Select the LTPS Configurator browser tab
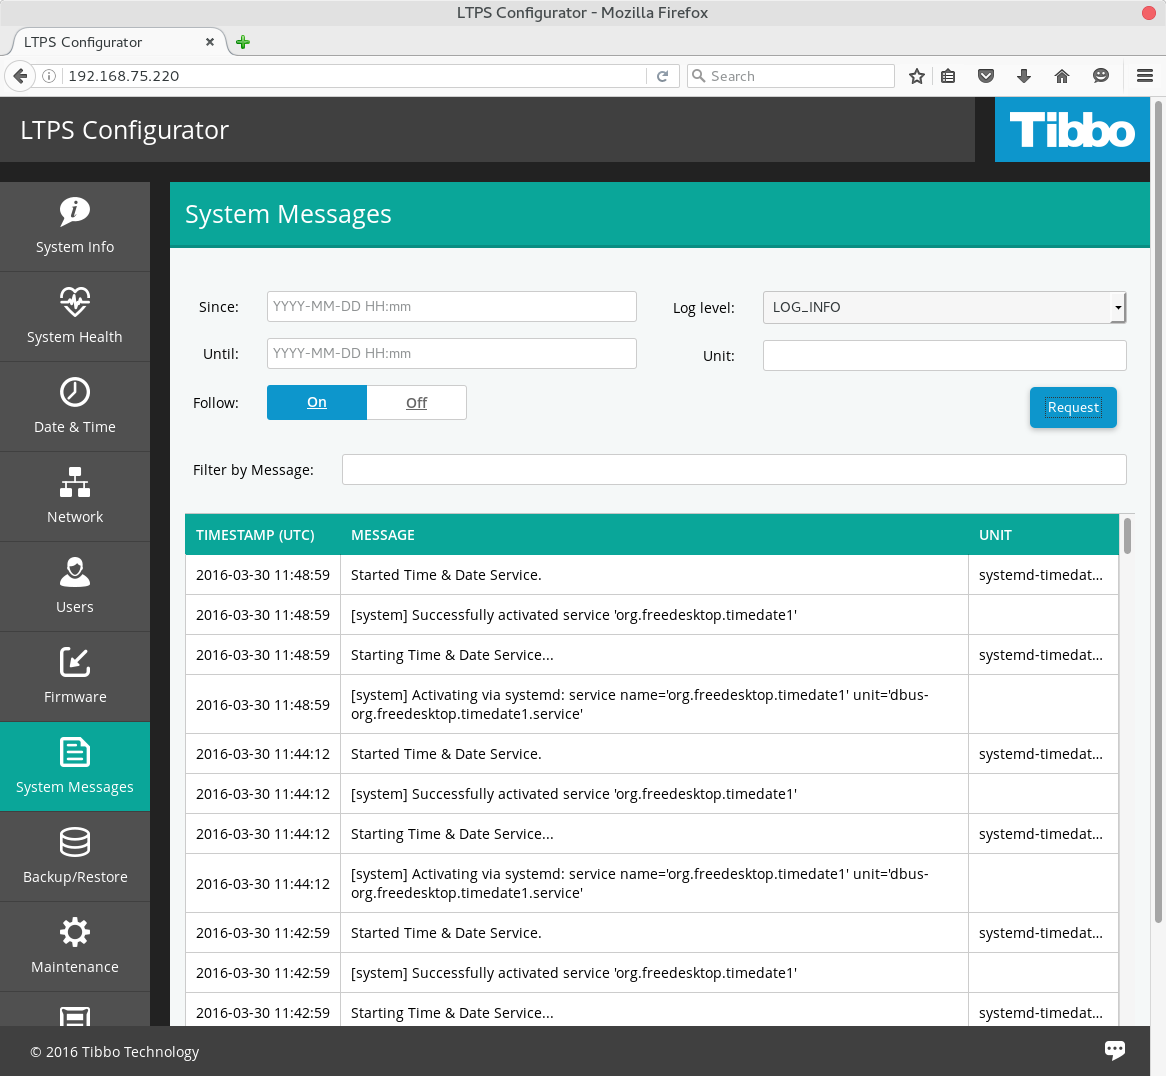Viewport: 1166px width, 1076px height. tap(110, 42)
